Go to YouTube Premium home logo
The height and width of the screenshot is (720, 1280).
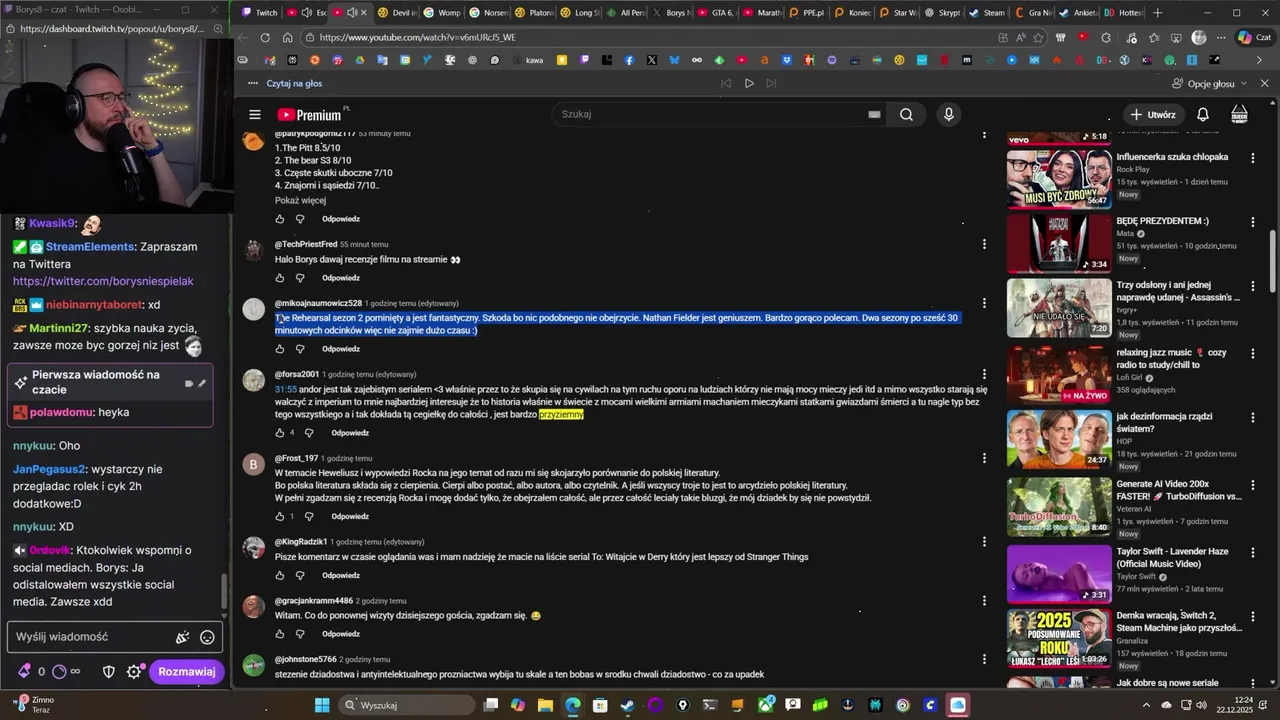click(x=310, y=115)
